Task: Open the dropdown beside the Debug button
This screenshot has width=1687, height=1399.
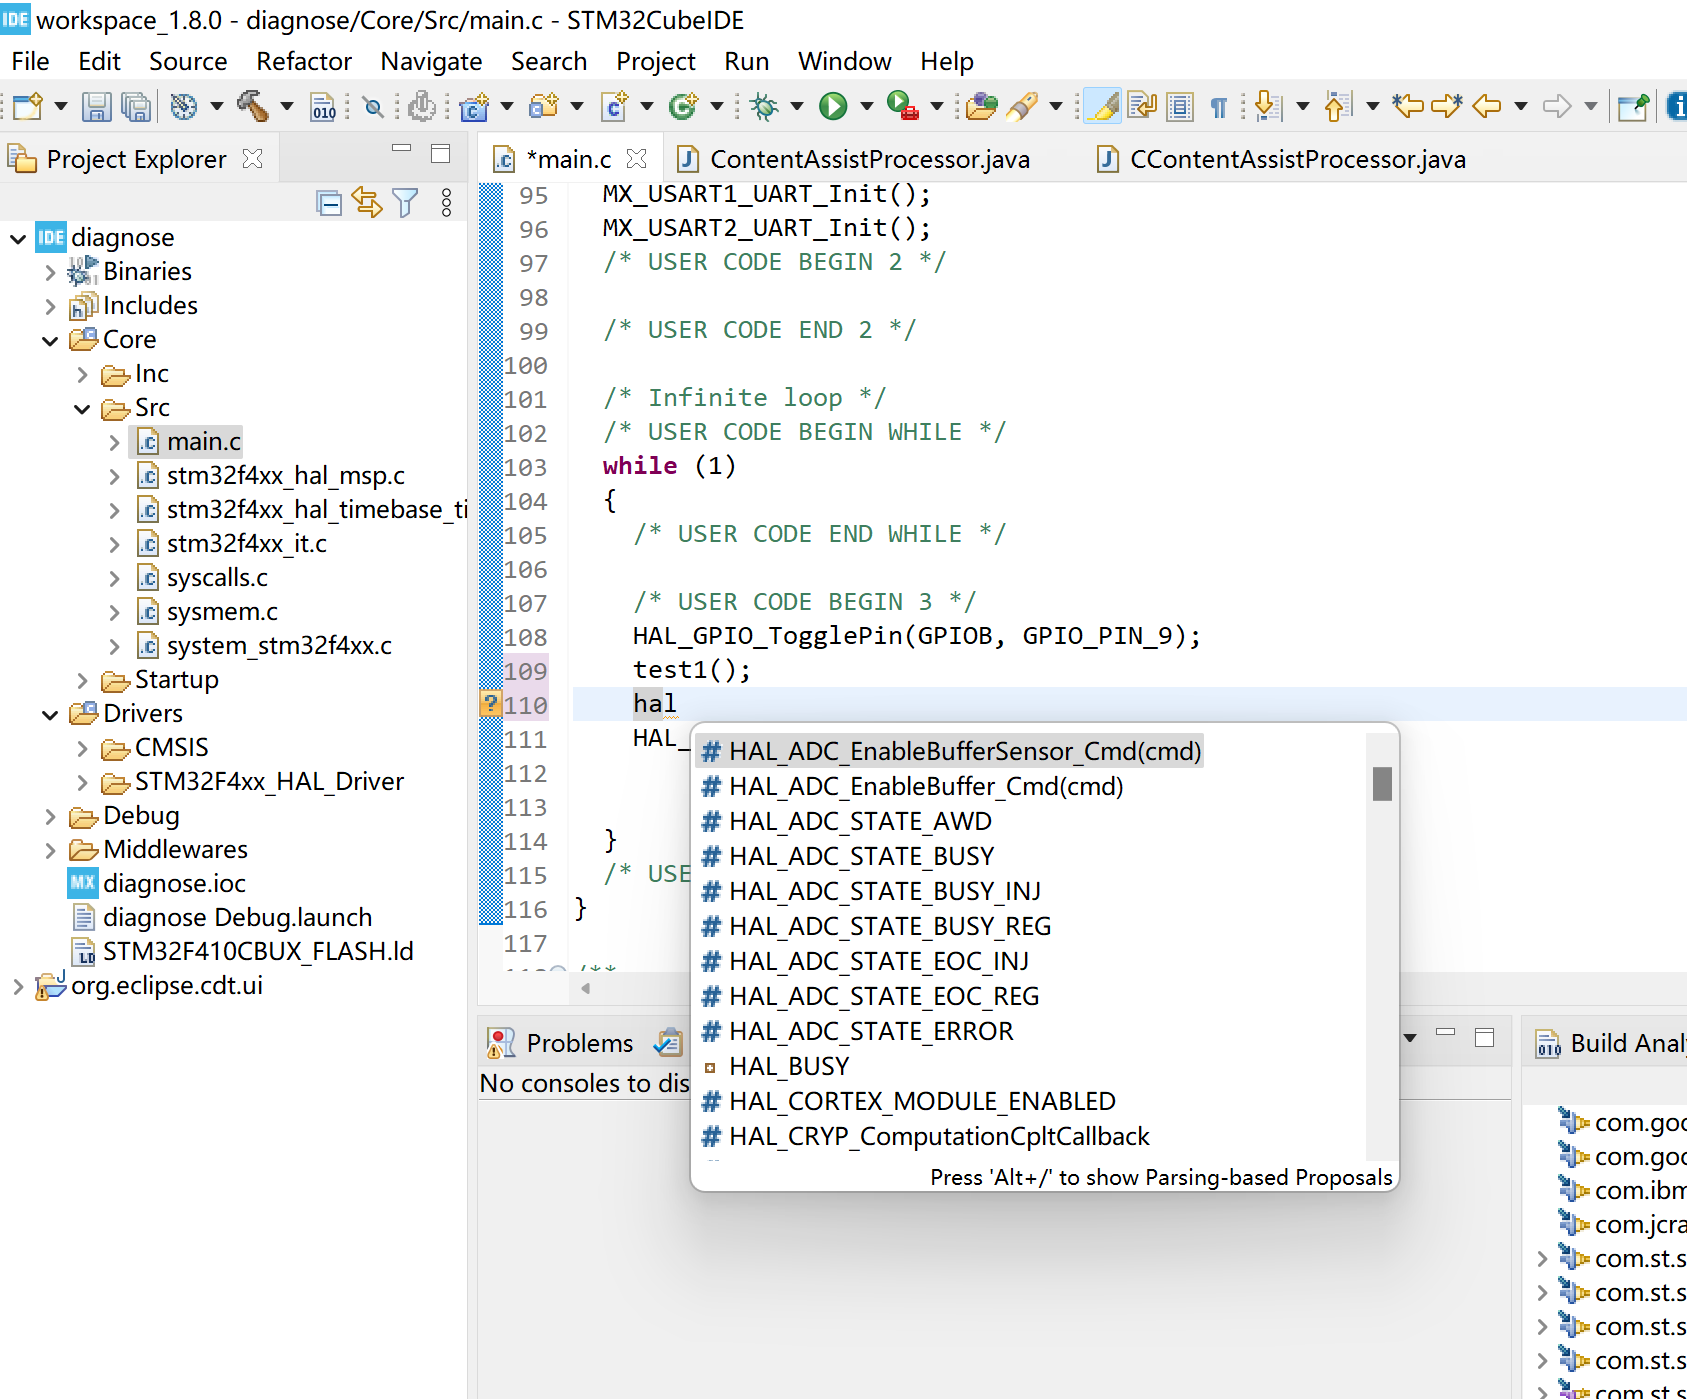Action: click(796, 105)
